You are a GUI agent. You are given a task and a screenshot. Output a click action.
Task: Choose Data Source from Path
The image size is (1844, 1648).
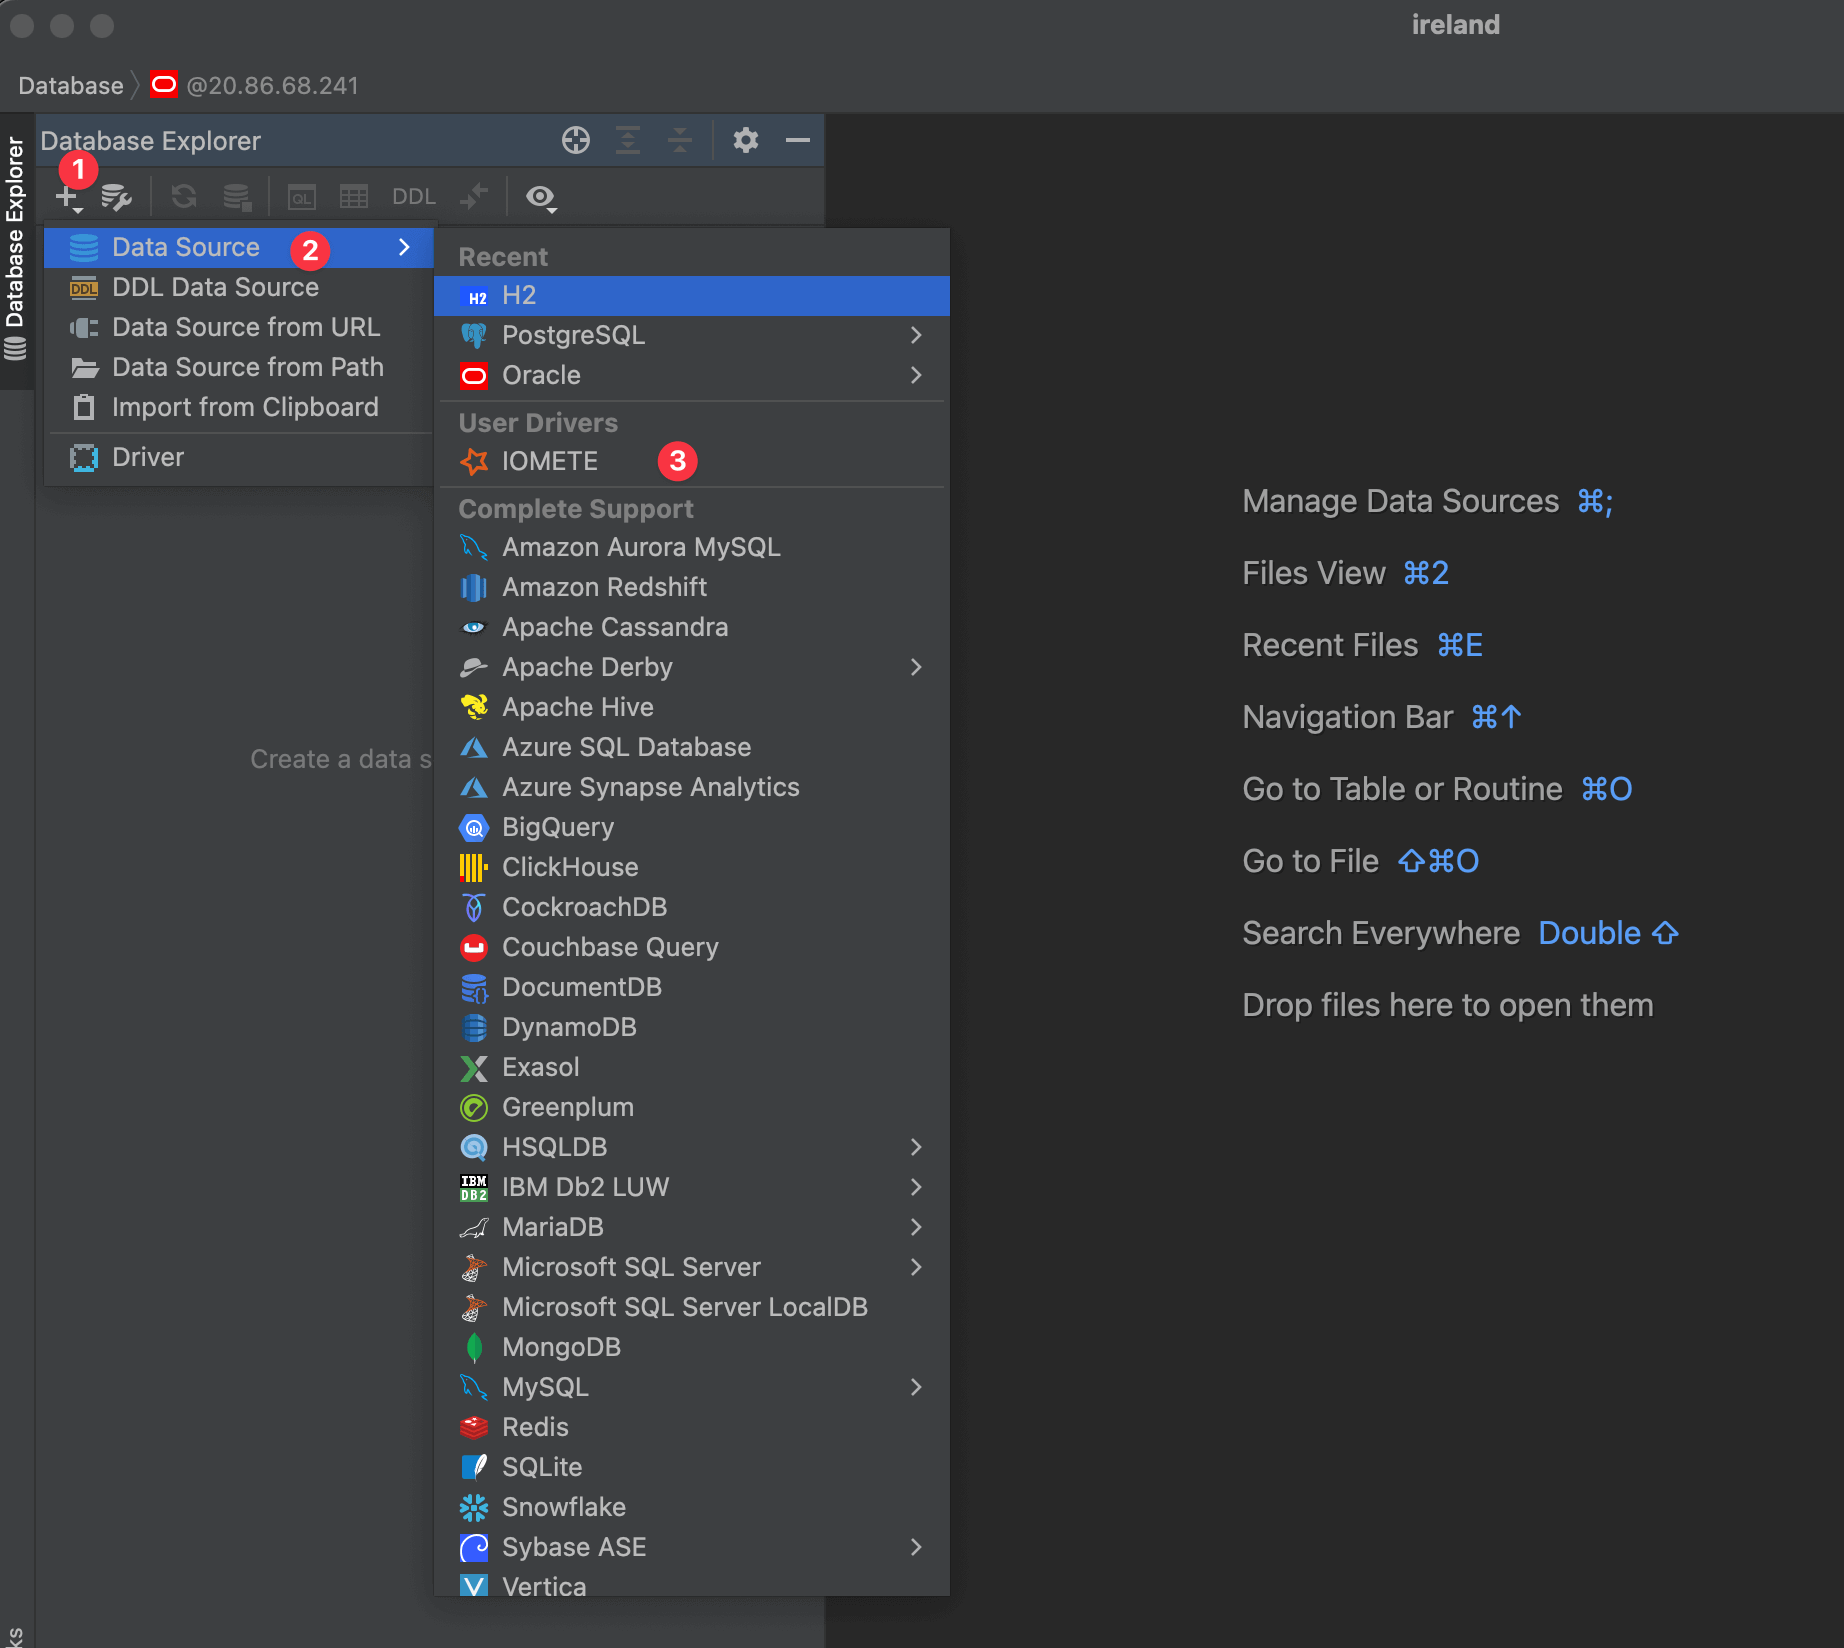click(239, 367)
